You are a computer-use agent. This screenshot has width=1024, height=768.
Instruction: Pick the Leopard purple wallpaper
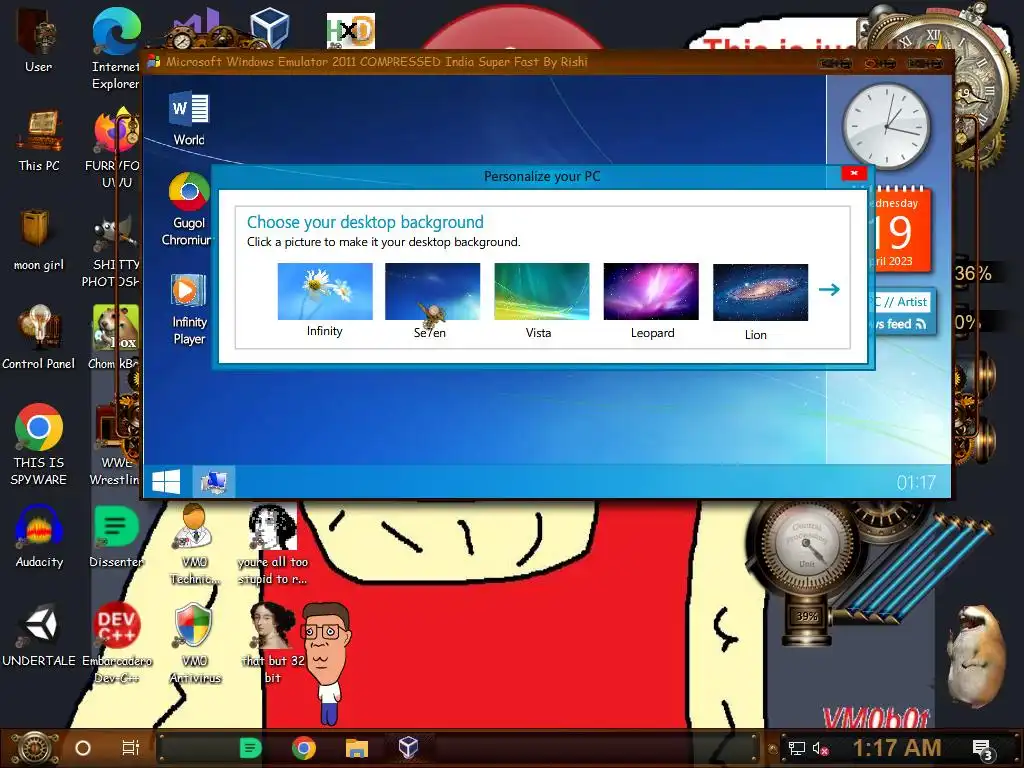651,291
